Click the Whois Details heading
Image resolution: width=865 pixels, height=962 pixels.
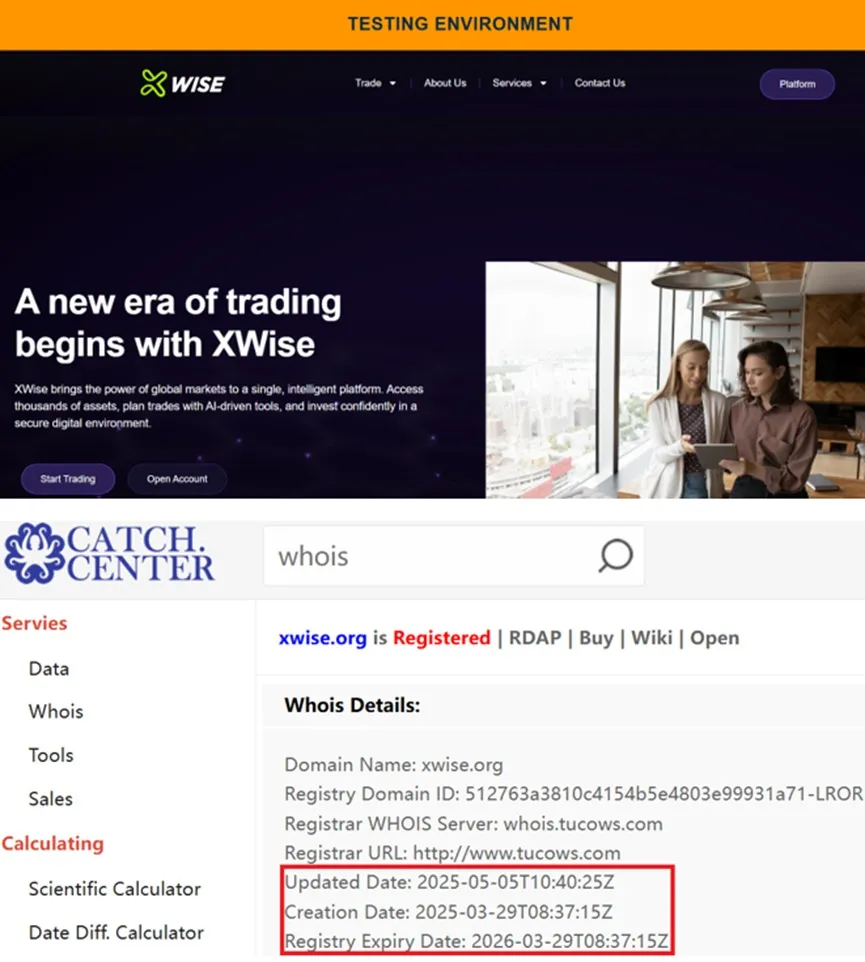(352, 706)
